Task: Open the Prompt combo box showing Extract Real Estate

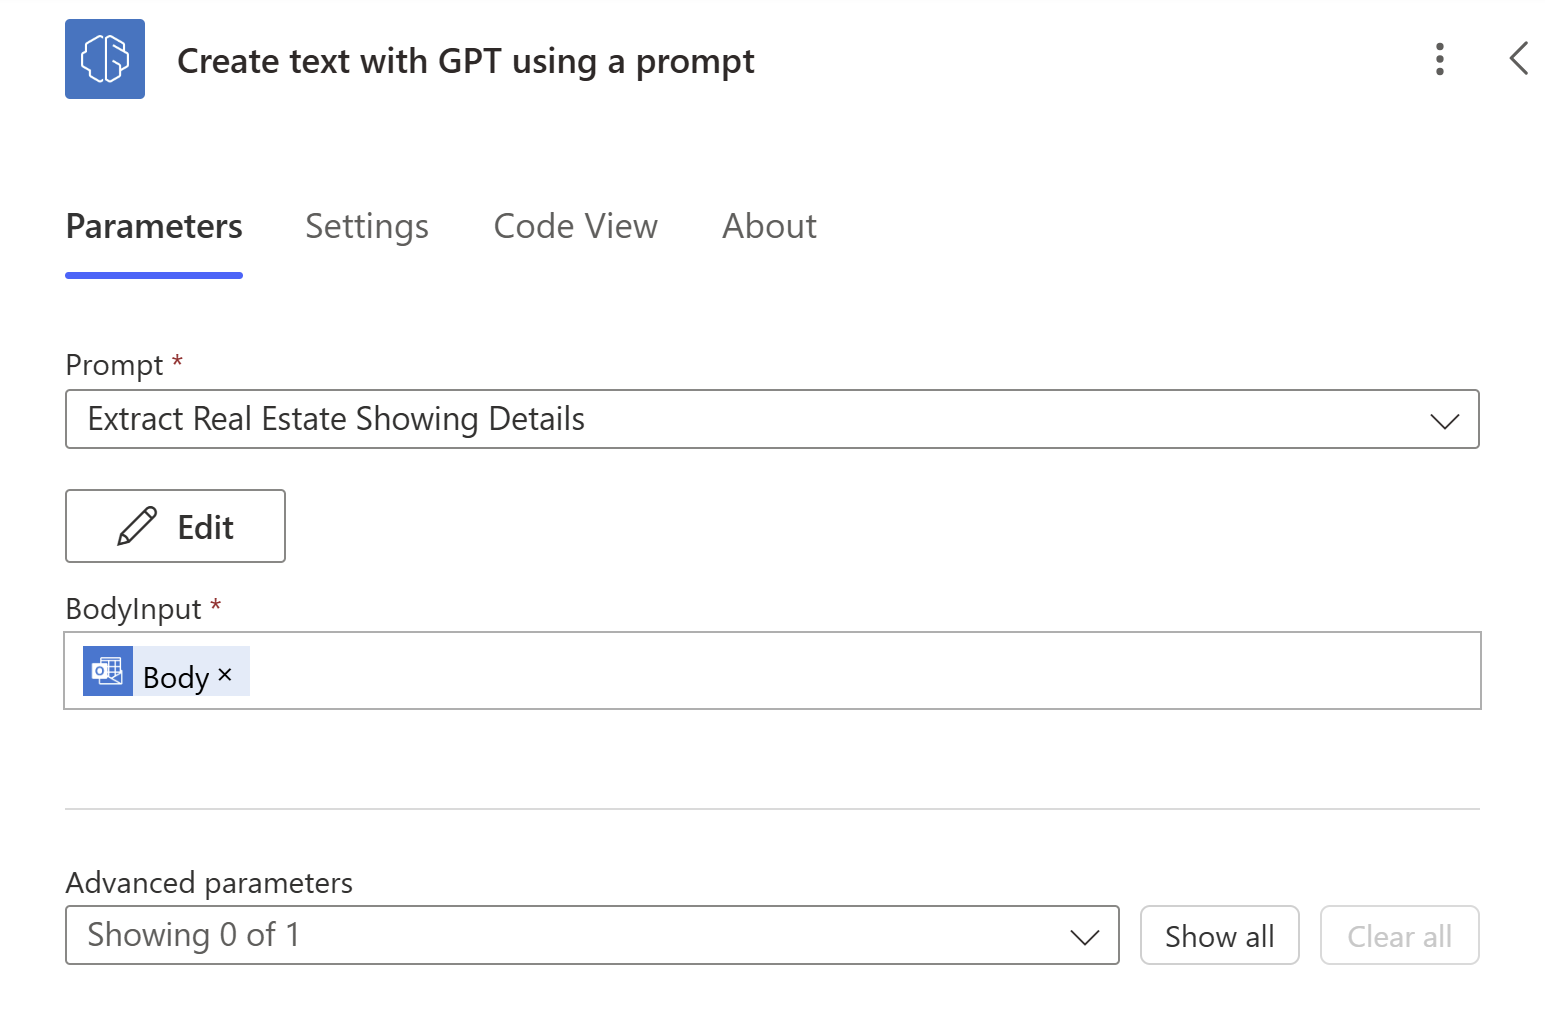Action: [700, 419]
